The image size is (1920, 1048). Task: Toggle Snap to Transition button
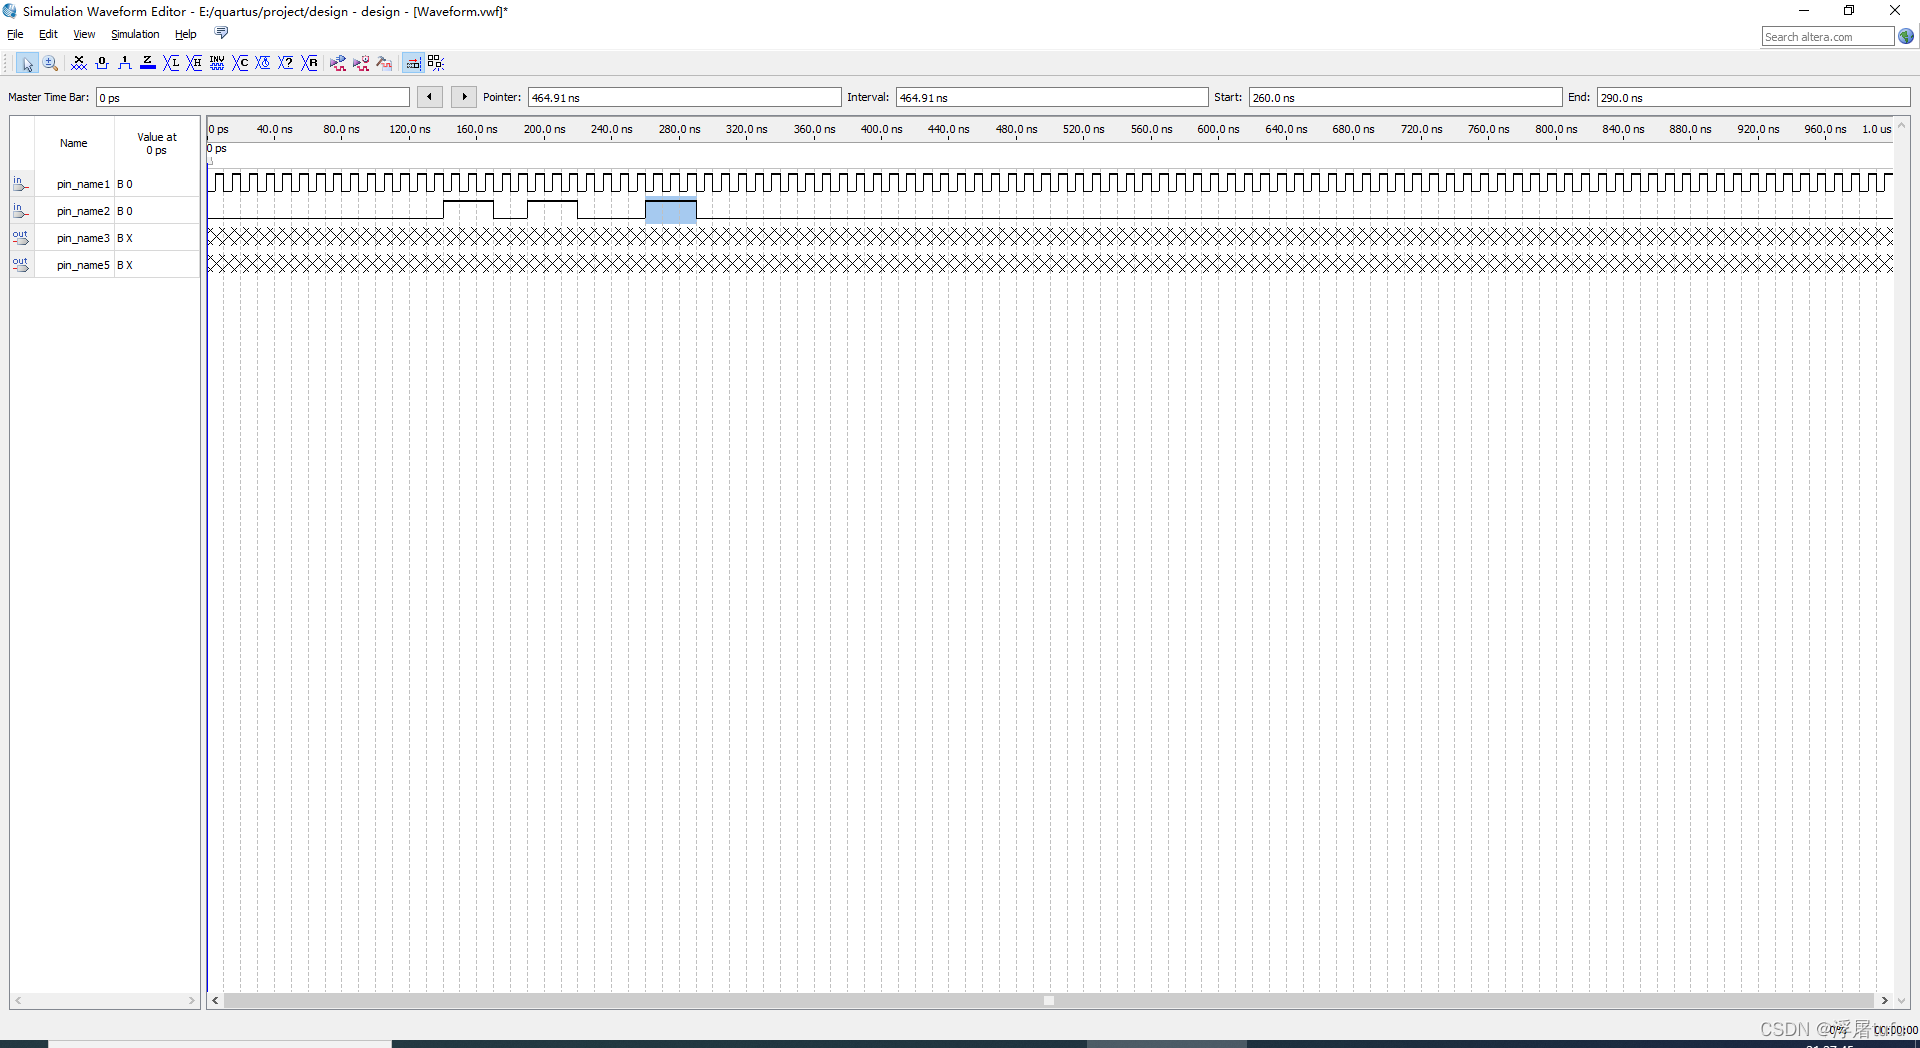(435, 63)
